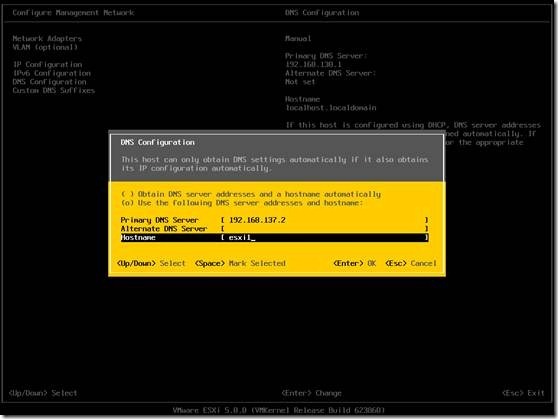This screenshot has height=419, width=558.
Task: Click 'Alternate DNS Server:' label in right pane
Action: click(x=330, y=73)
